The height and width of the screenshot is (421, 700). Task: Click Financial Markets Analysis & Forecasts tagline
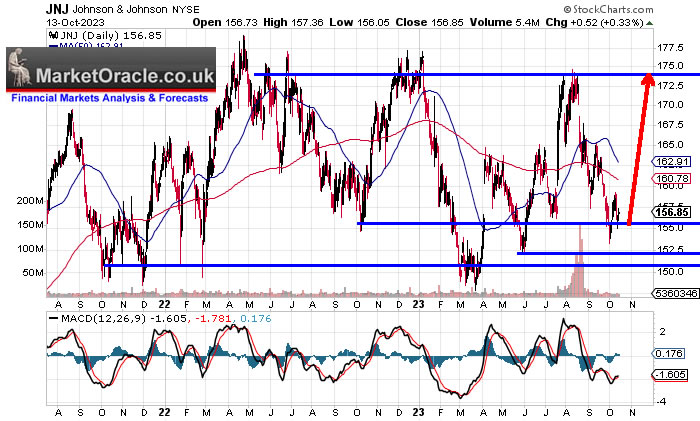[109, 98]
